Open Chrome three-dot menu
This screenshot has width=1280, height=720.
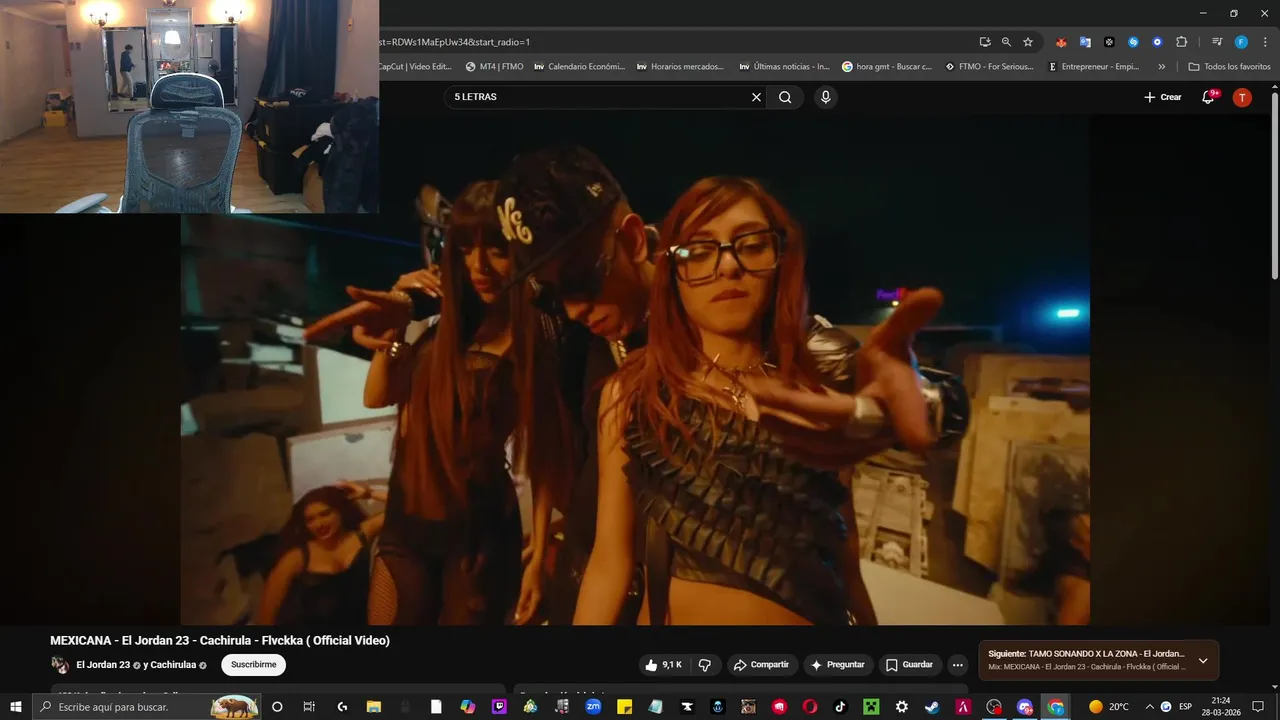click(1264, 42)
